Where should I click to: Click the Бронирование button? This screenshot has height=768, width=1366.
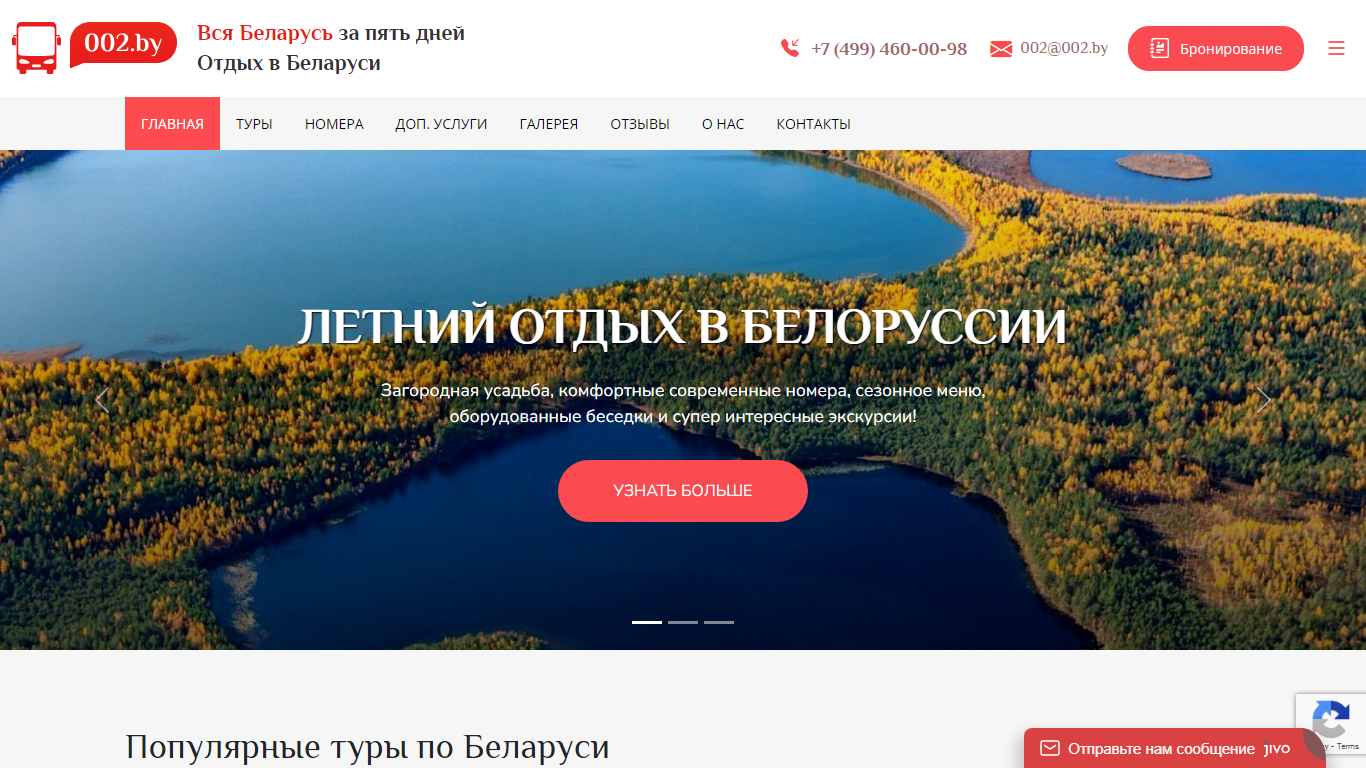point(1216,48)
